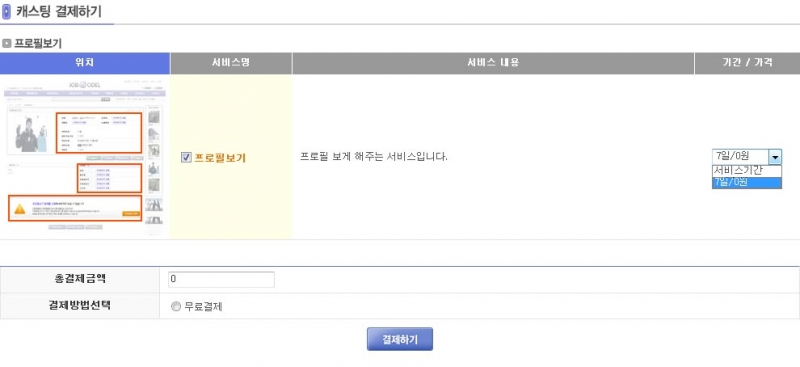Click the yellow warning triangle in the preview image

click(x=20, y=209)
